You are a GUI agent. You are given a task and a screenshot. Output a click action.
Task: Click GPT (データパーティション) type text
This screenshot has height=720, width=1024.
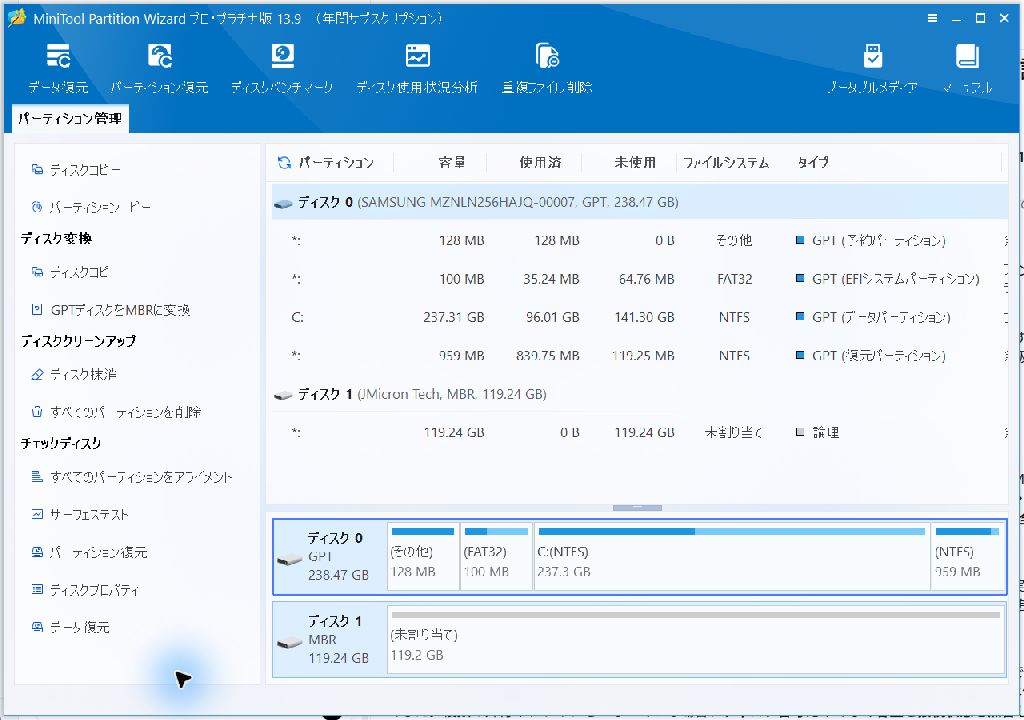click(x=881, y=317)
